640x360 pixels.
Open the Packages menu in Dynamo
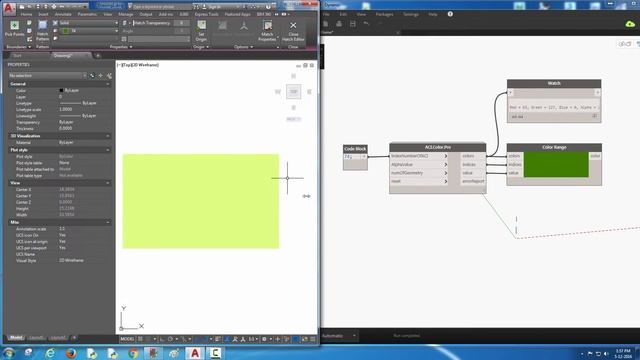click(x=384, y=14)
